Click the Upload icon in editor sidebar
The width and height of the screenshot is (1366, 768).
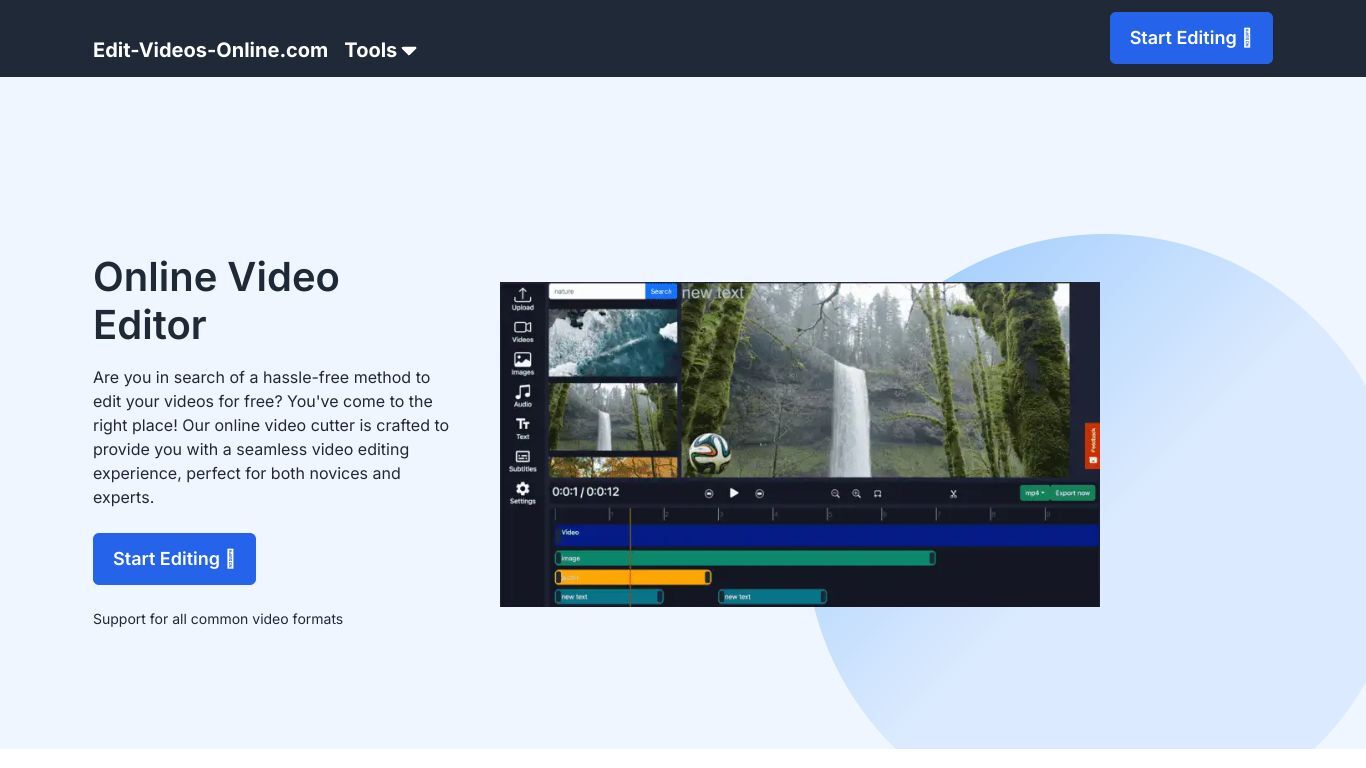coord(522,298)
